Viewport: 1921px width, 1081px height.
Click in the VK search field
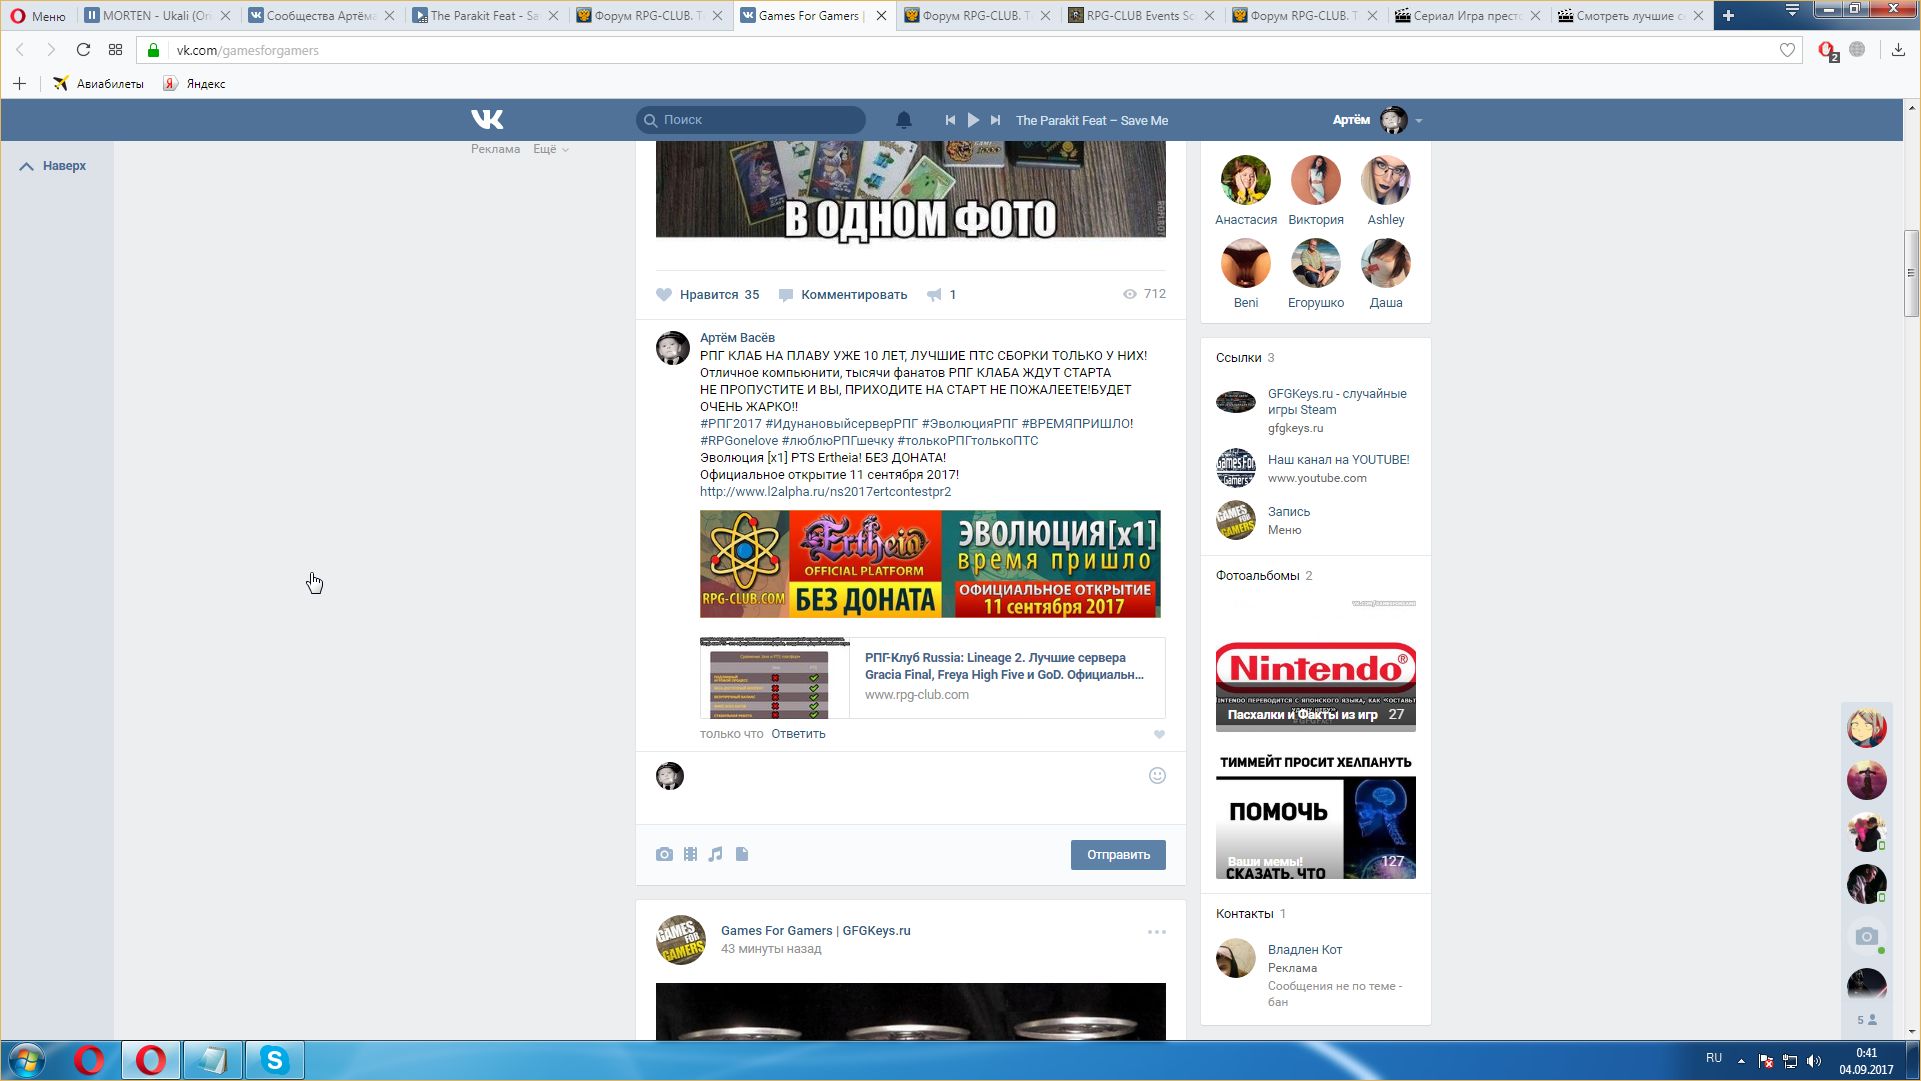(x=750, y=120)
